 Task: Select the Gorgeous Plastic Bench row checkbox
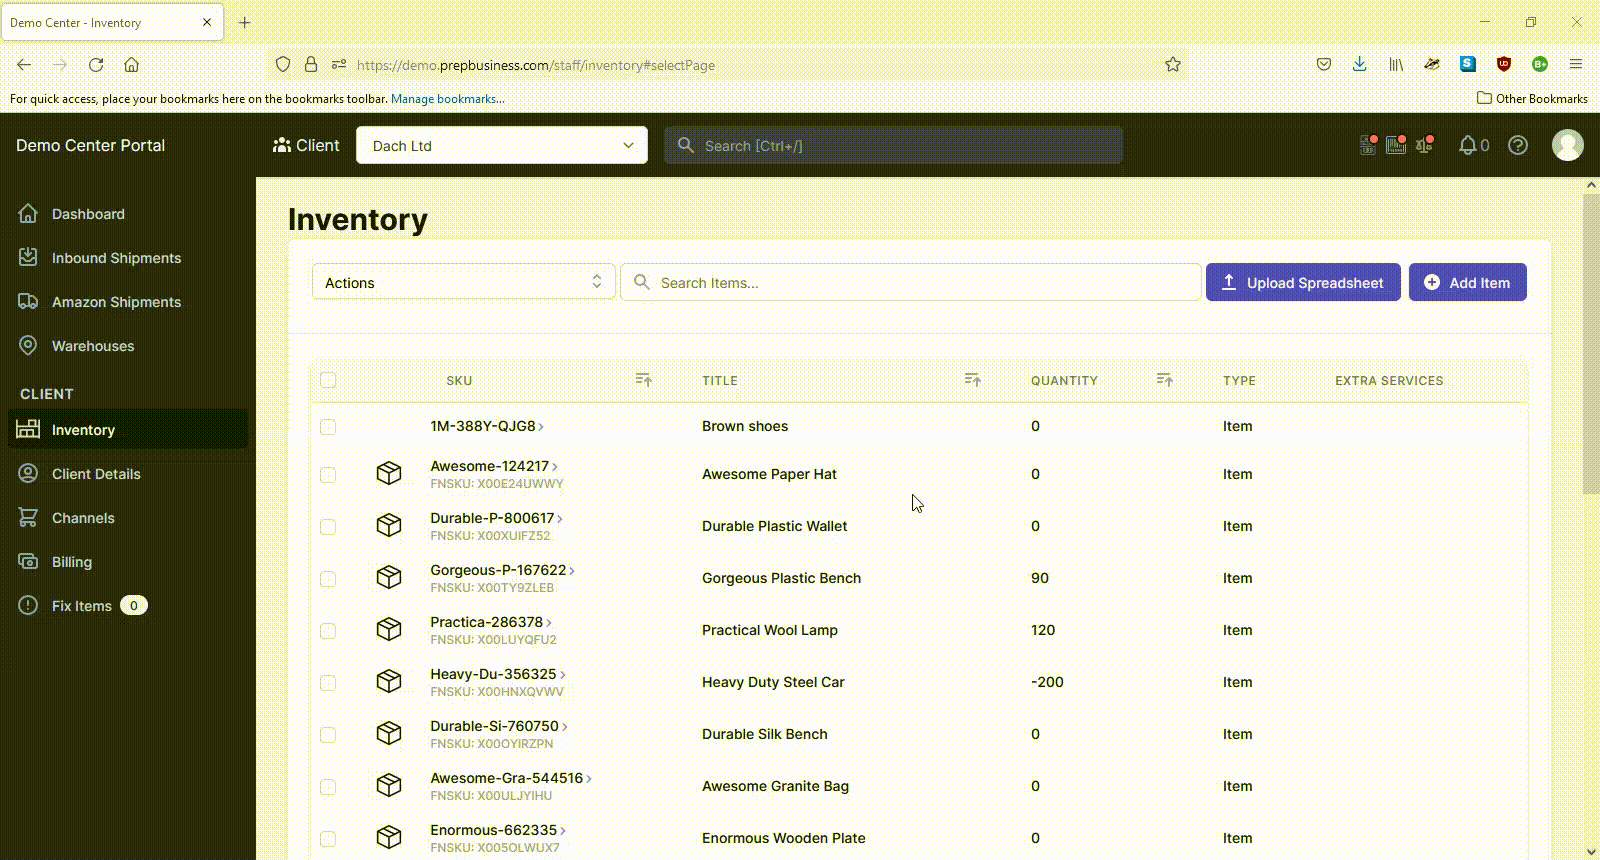tap(328, 579)
